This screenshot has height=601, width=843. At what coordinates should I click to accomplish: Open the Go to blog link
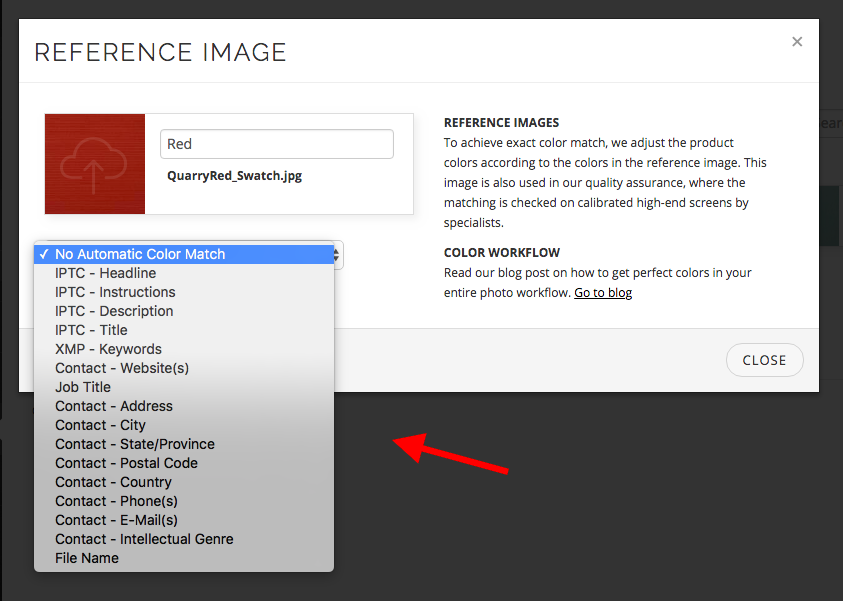pos(602,292)
